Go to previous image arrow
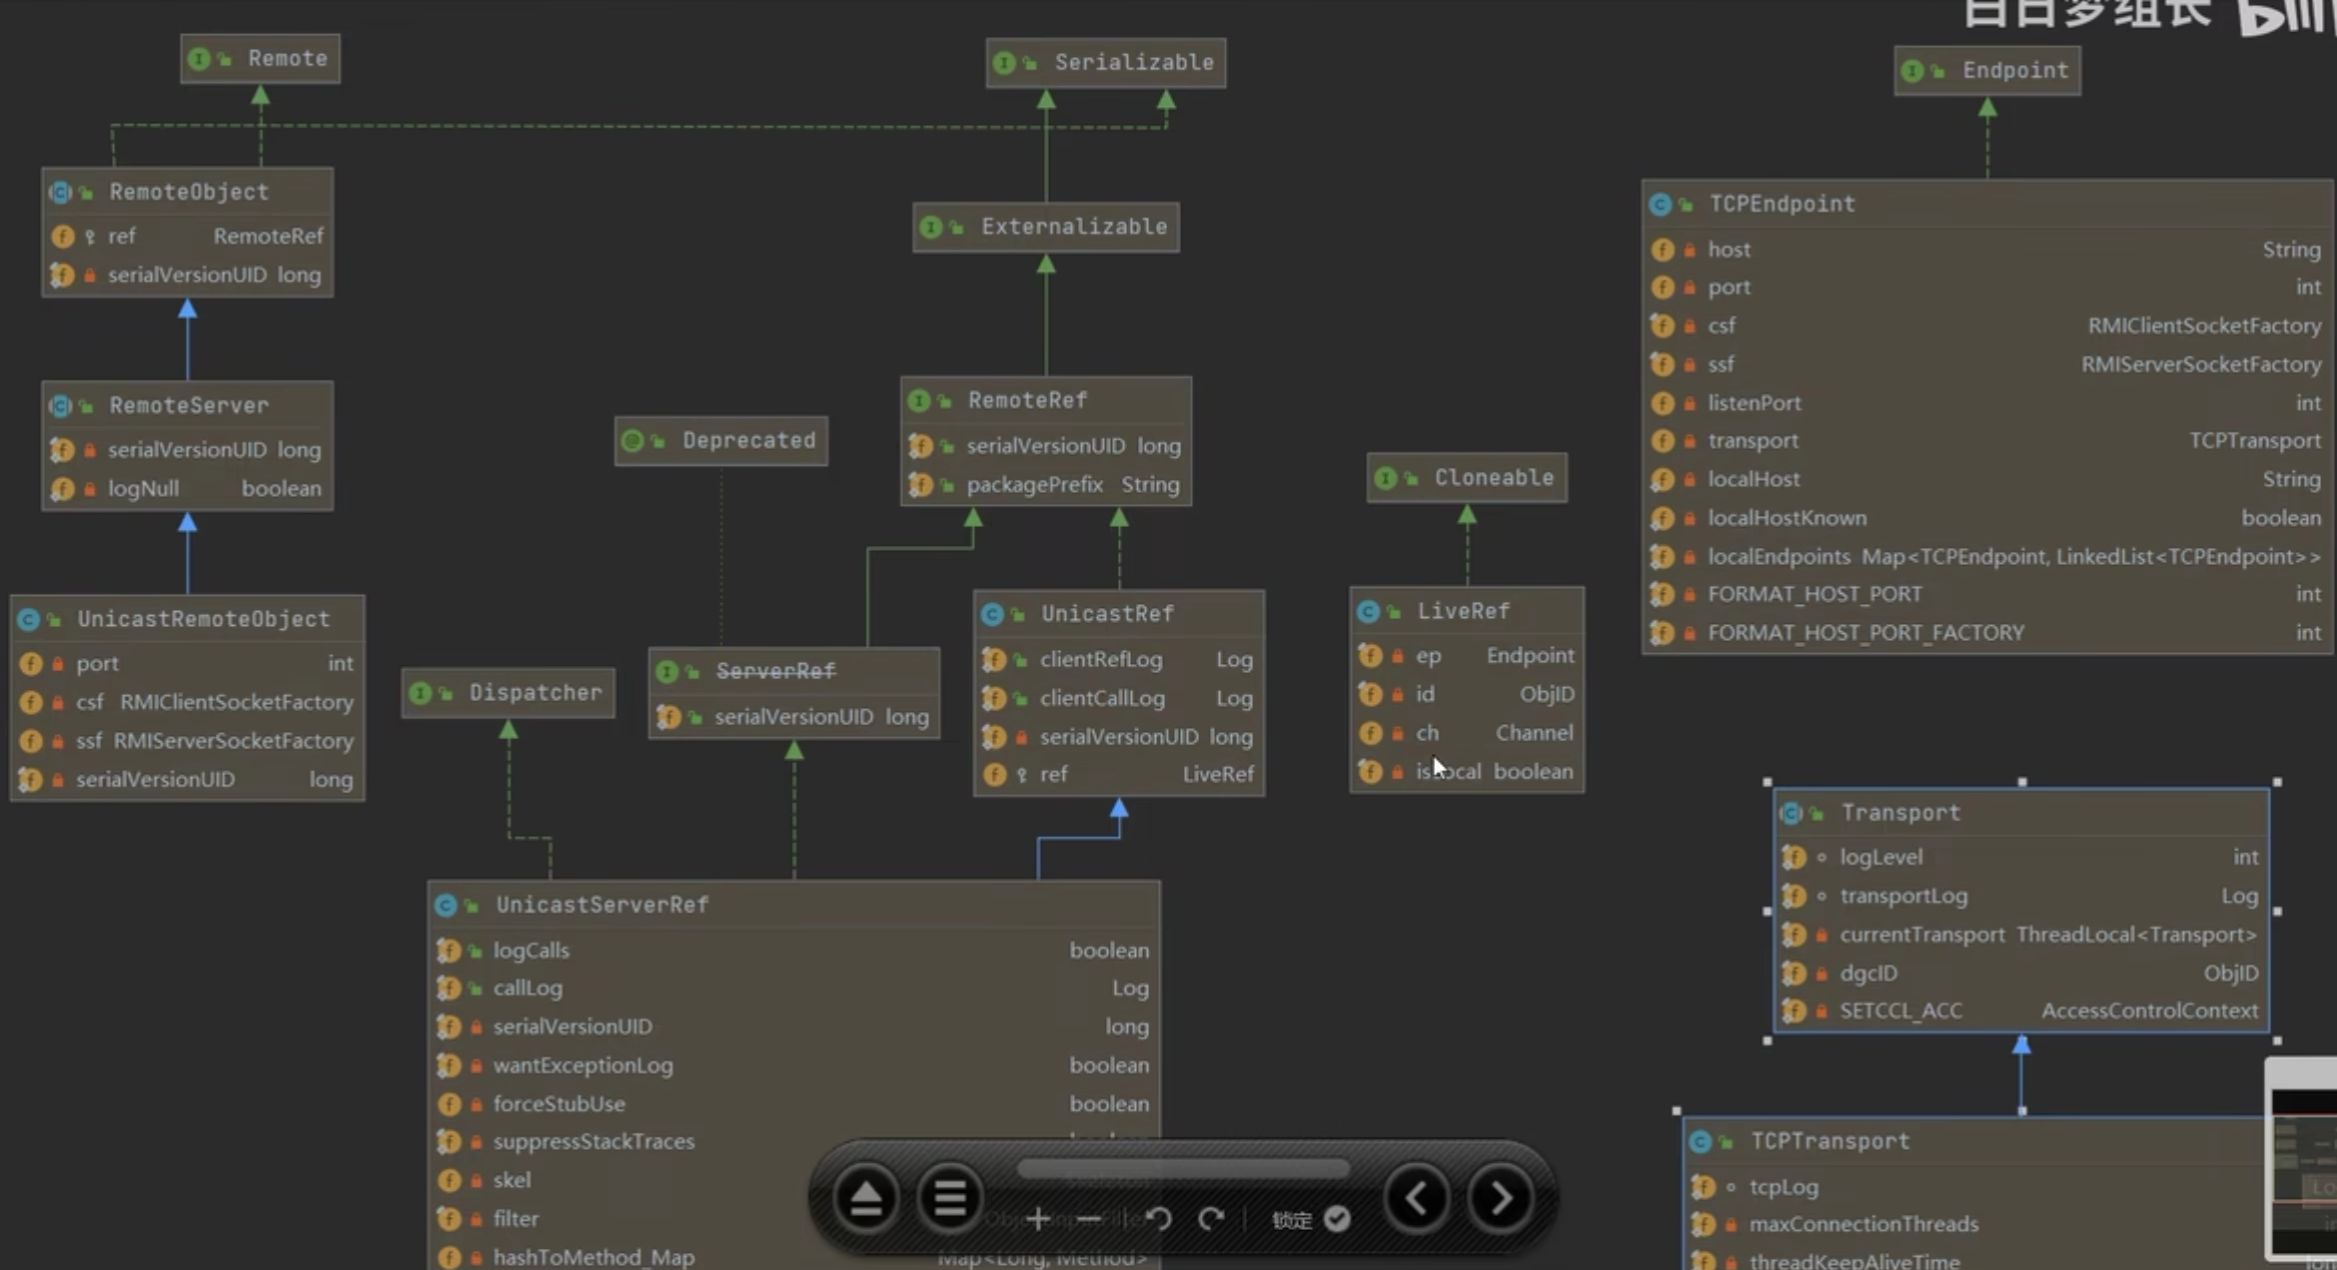 1417,1197
